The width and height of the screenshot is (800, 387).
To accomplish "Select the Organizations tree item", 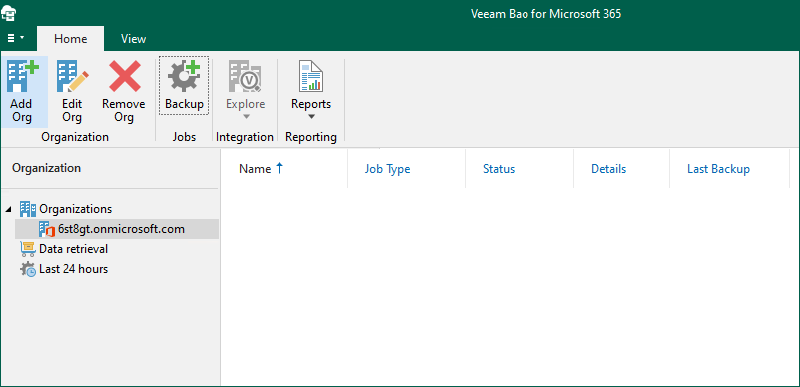I will coord(76,209).
